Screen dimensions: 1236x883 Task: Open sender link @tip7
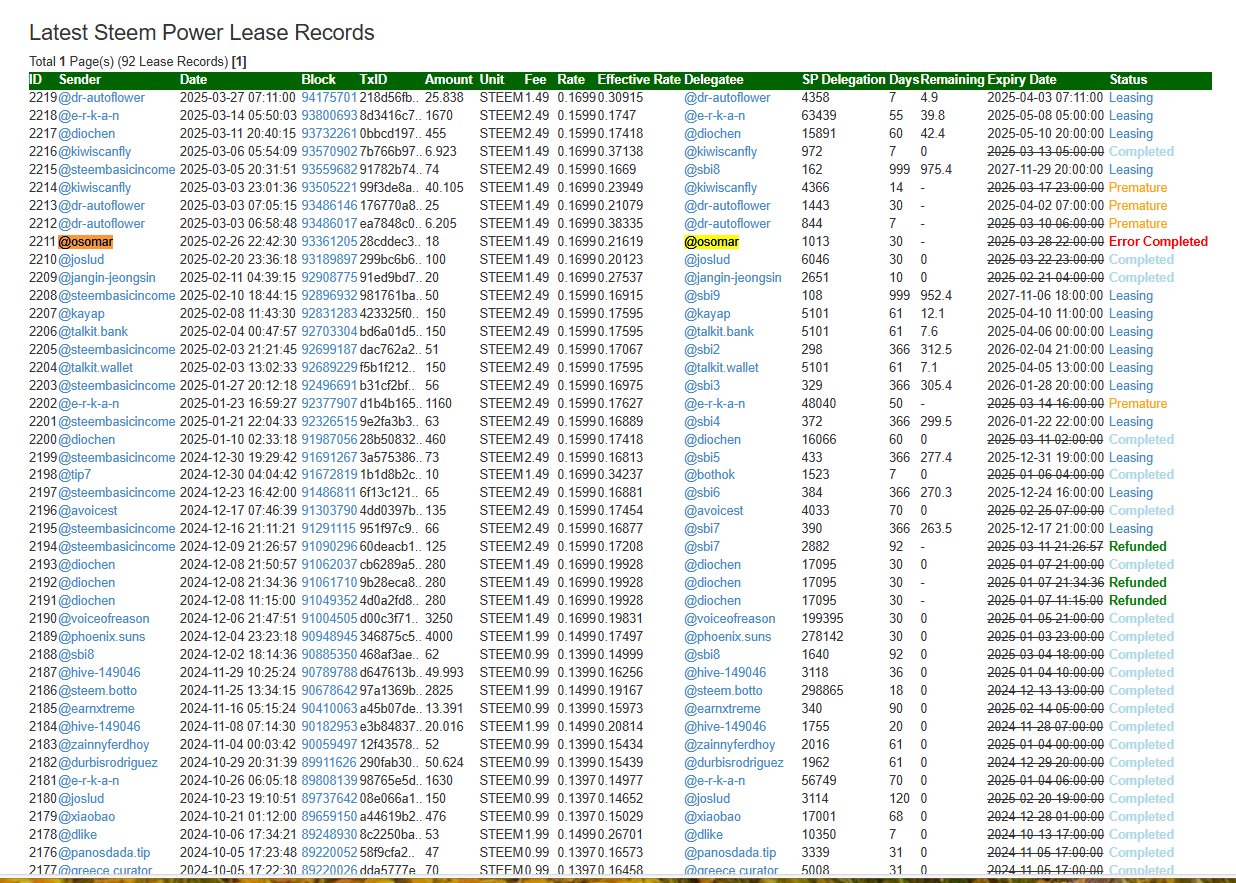(74, 475)
